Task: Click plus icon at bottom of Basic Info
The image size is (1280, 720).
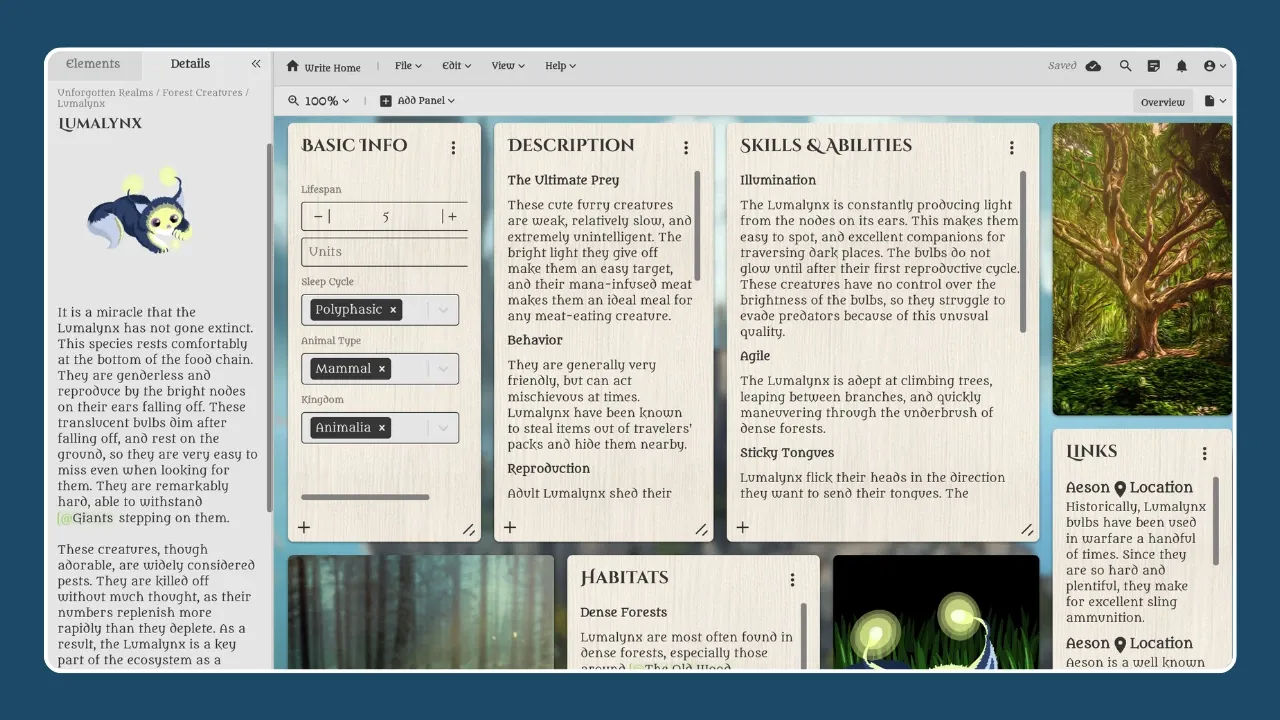Action: pos(304,527)
